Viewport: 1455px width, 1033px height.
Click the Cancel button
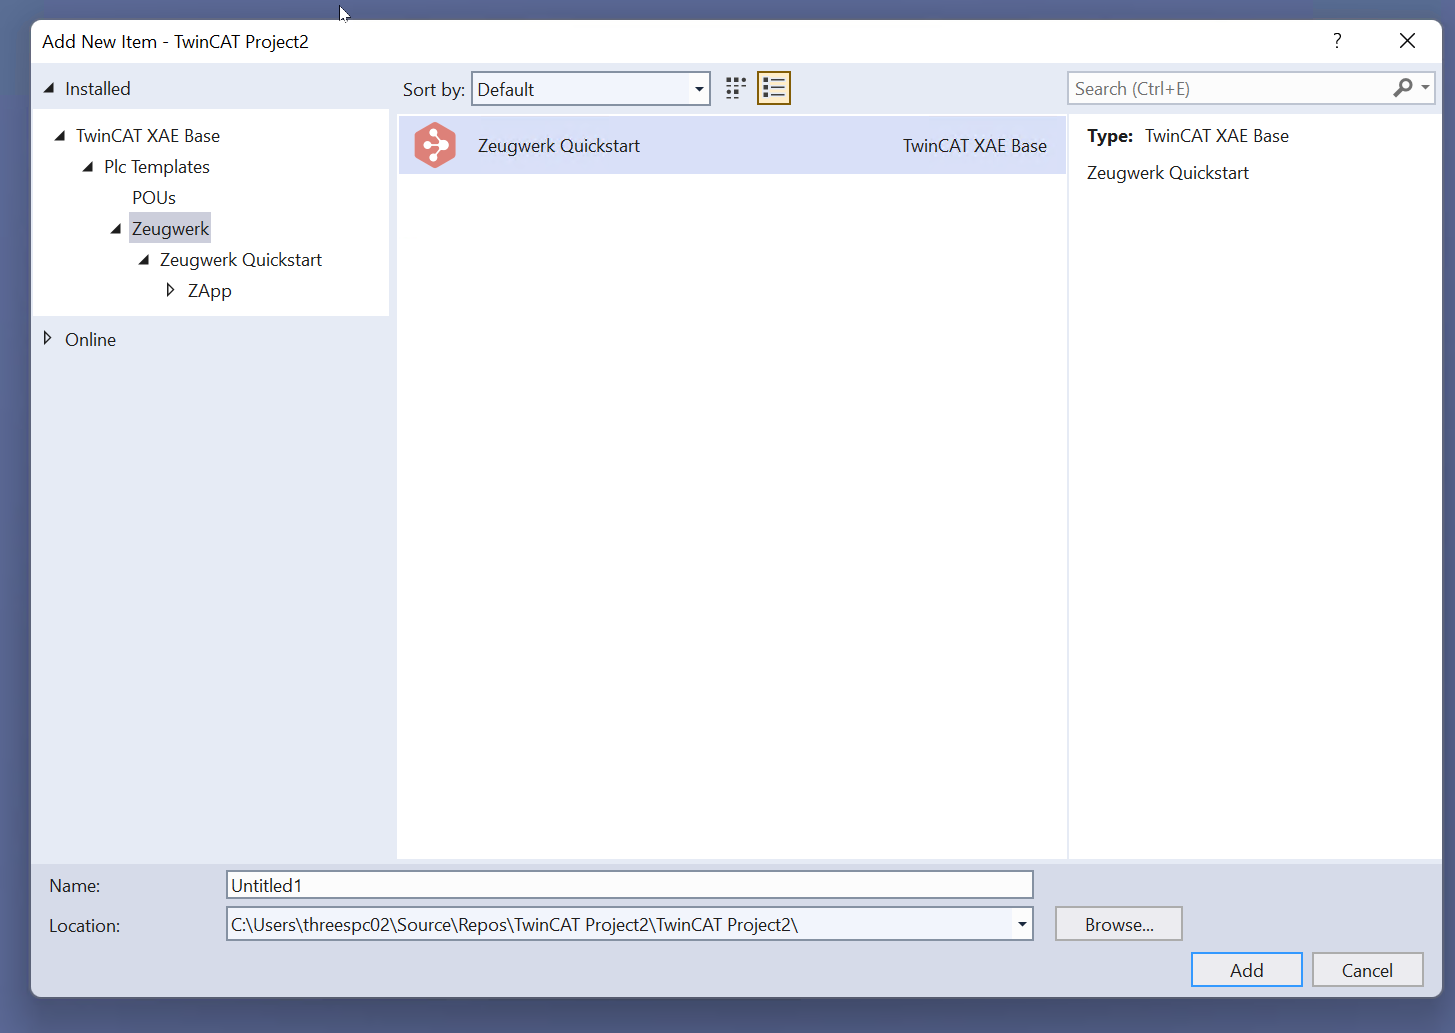pyautogui.click(x=1367, y=969)
